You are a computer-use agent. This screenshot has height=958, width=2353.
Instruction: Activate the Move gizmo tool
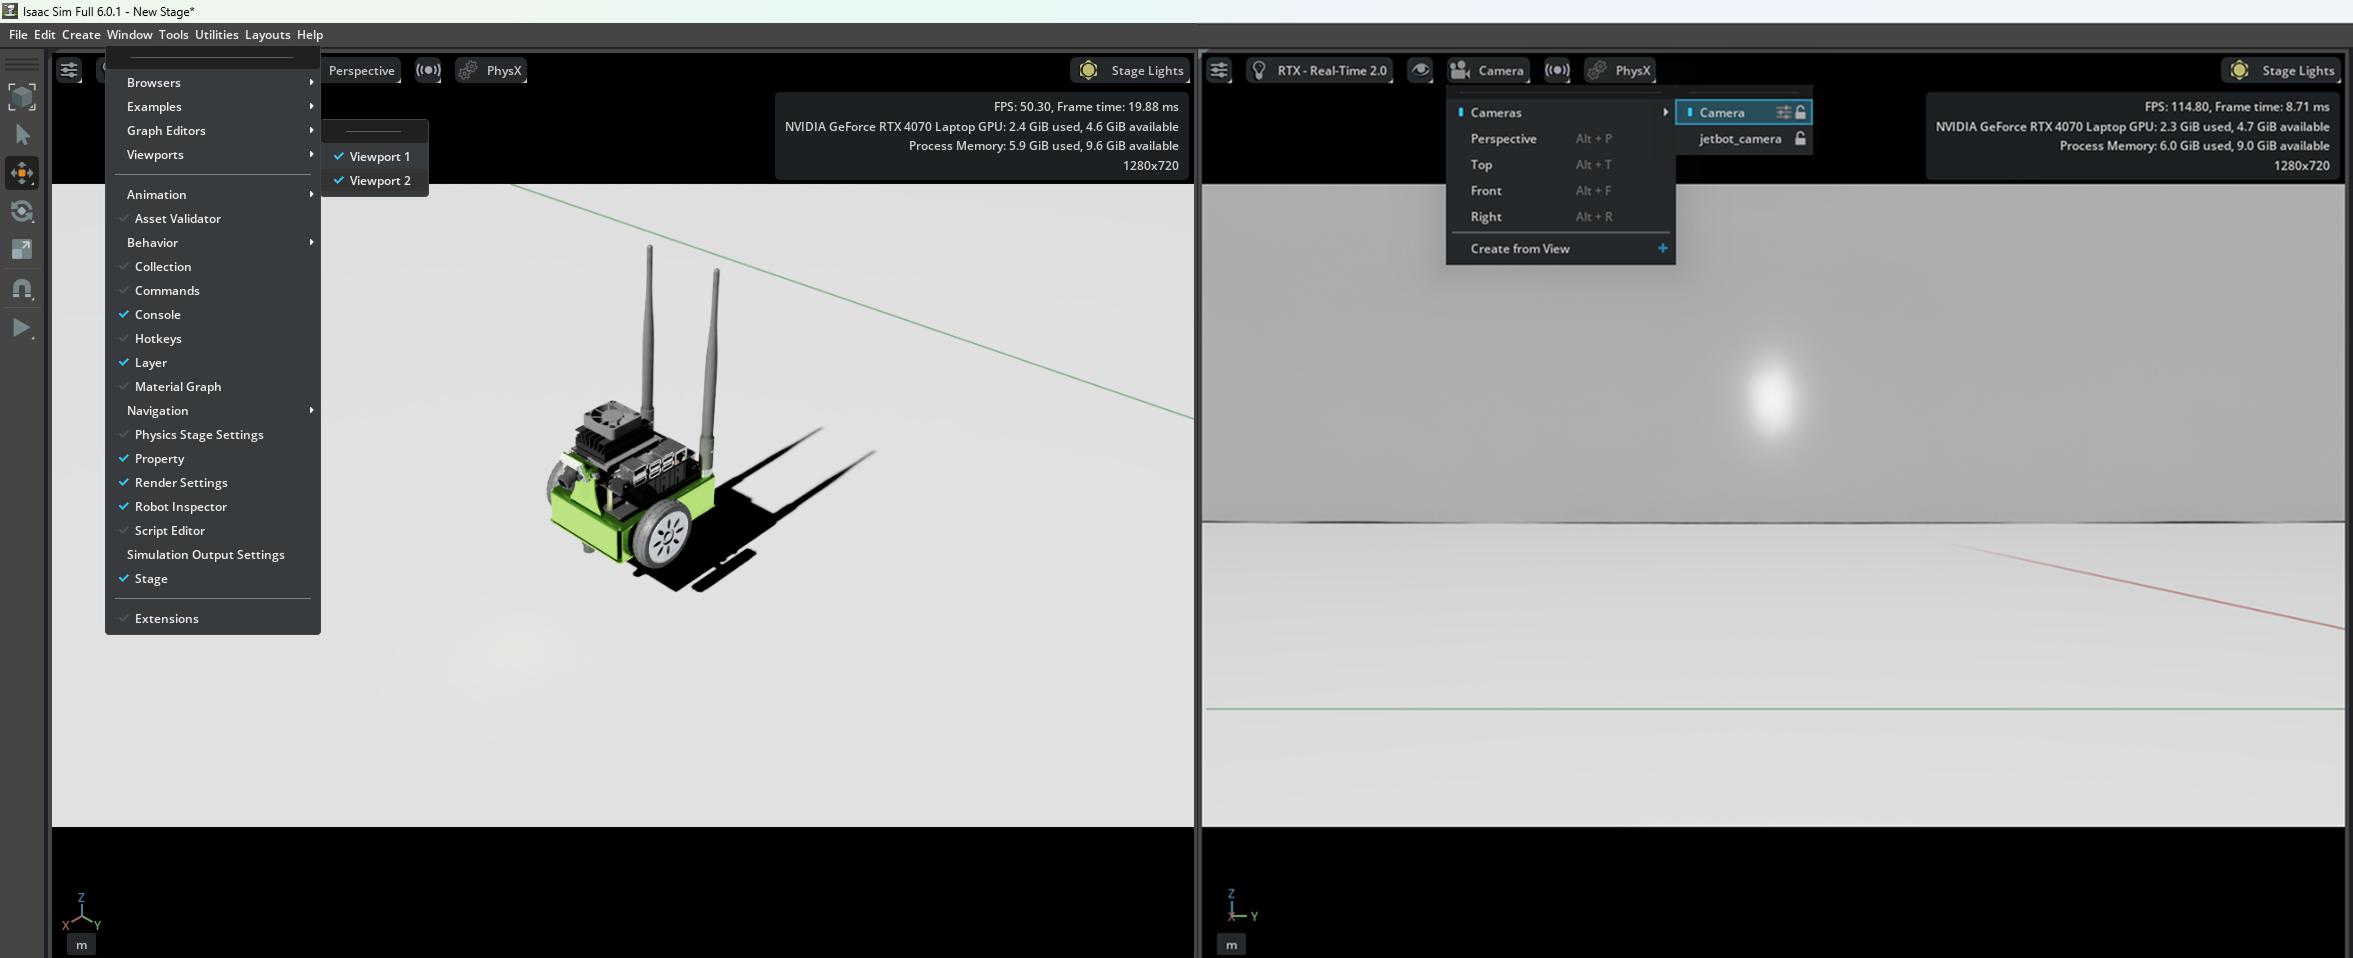[22, 173]
